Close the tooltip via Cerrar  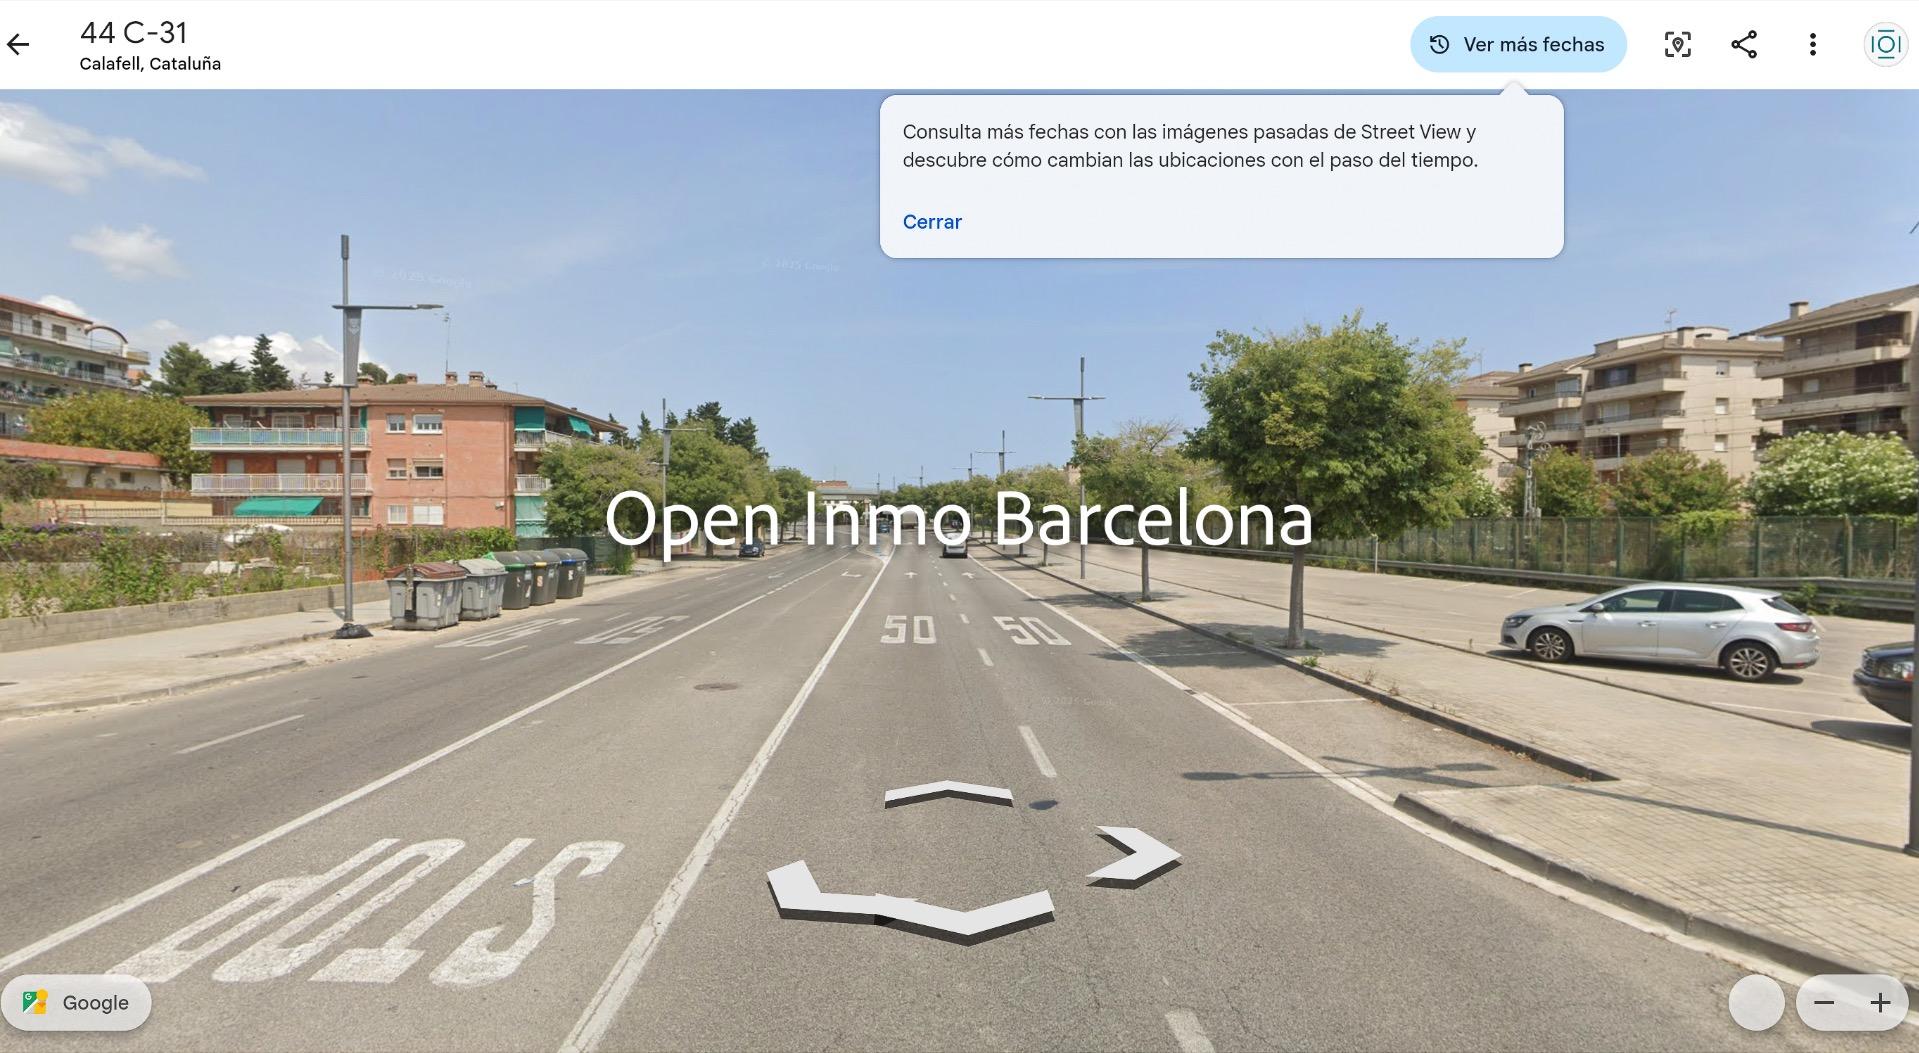pyautogui.click(x=932, y=222)
